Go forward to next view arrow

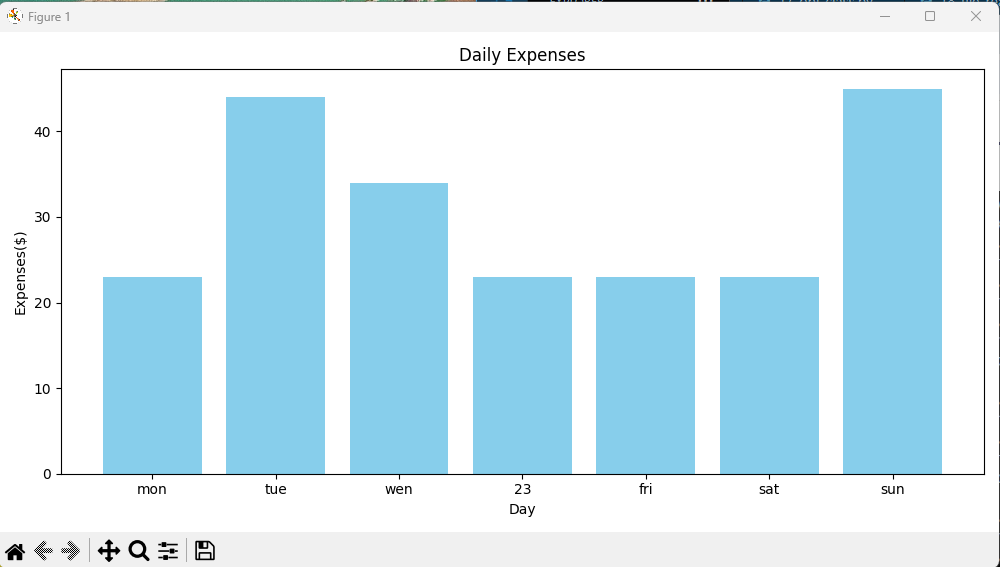(70, 551)
